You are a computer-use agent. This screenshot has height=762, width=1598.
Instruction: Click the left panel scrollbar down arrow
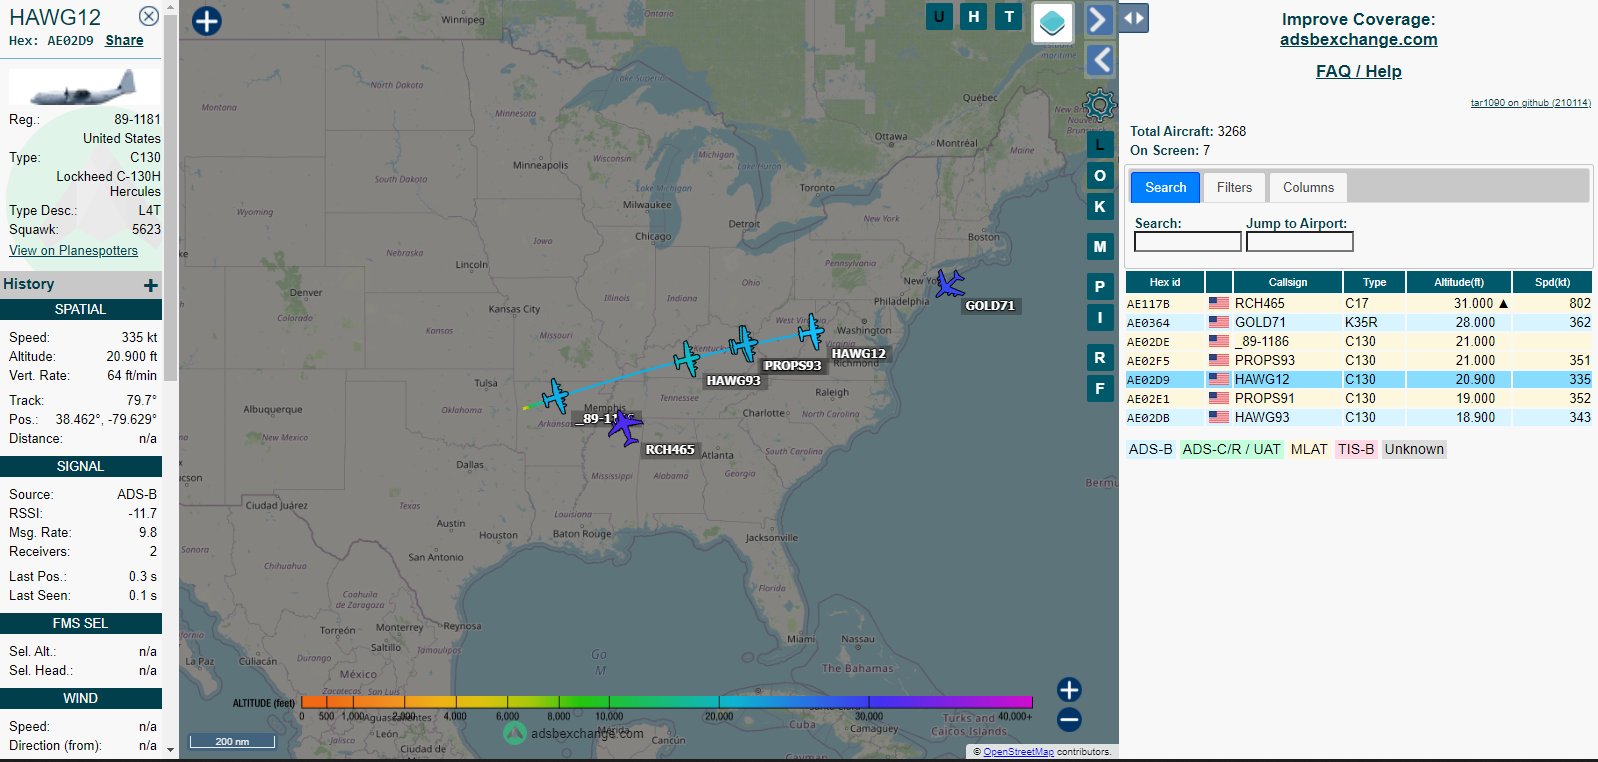[170, 749]
